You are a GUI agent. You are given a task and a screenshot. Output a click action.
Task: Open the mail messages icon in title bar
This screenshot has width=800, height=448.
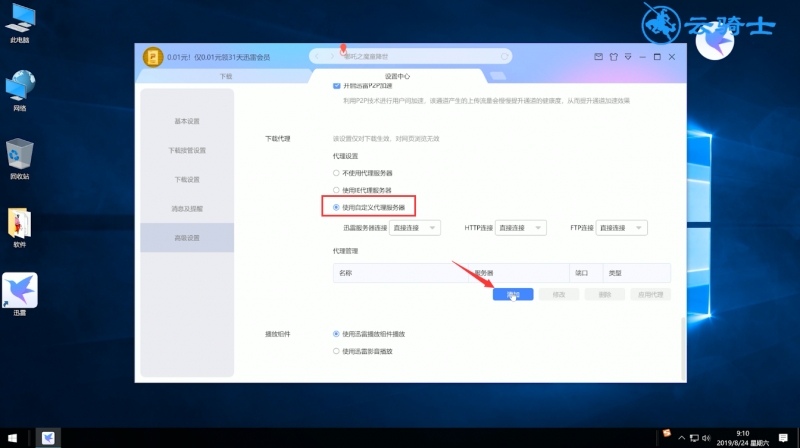(598, 57)
